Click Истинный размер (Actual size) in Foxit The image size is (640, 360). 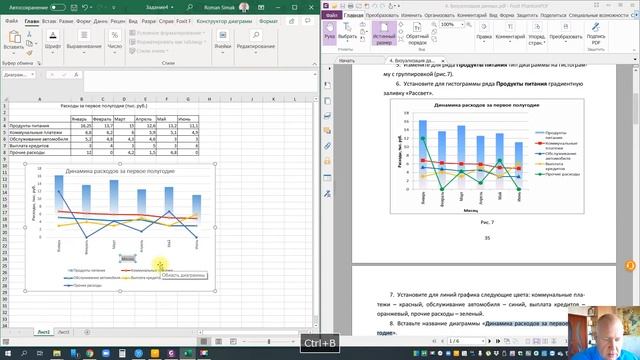tap(384, 33)
